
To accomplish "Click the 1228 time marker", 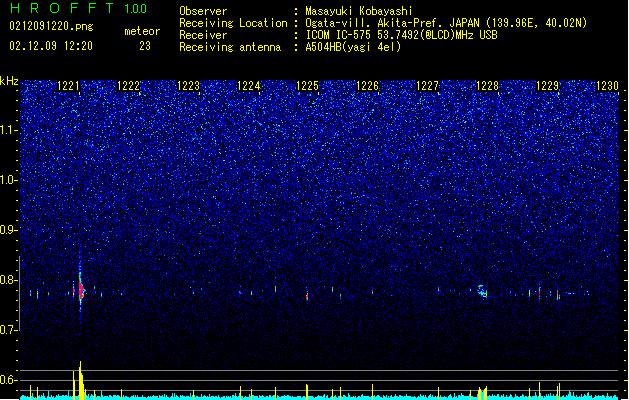I will (x=487, y=86).
